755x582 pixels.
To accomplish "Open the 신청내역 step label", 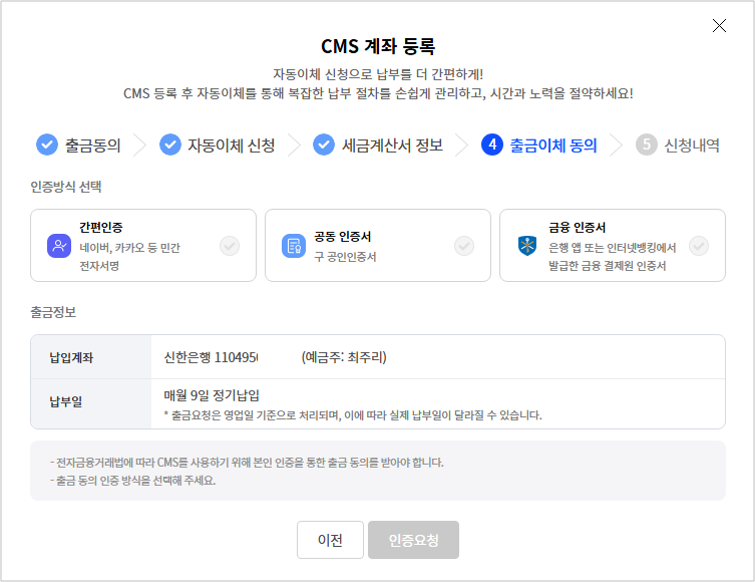I will pyautogui.click(x=691, y=145).
